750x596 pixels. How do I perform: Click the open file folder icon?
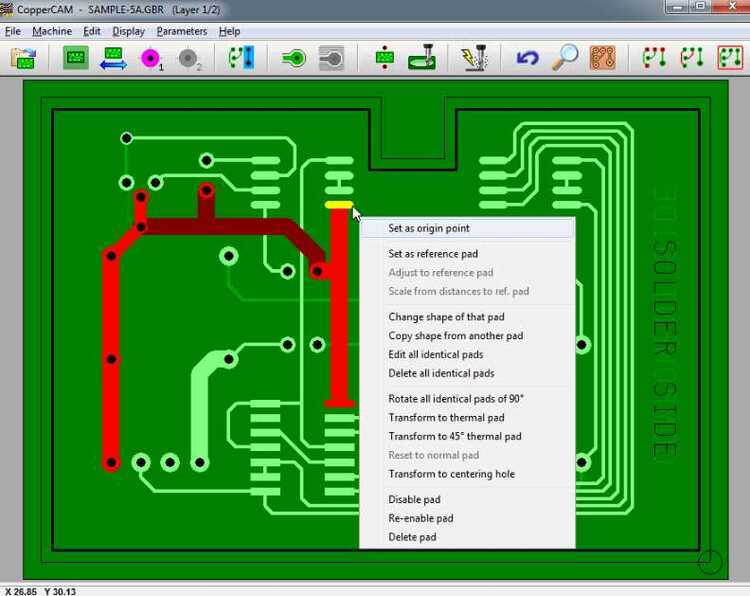click(23, 58)
